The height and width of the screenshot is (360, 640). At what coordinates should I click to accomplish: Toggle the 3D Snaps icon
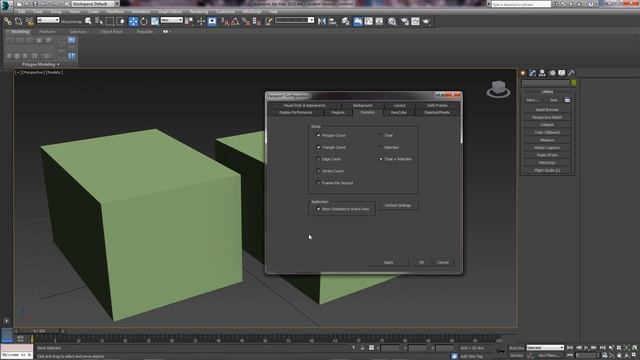pos(224,21)
